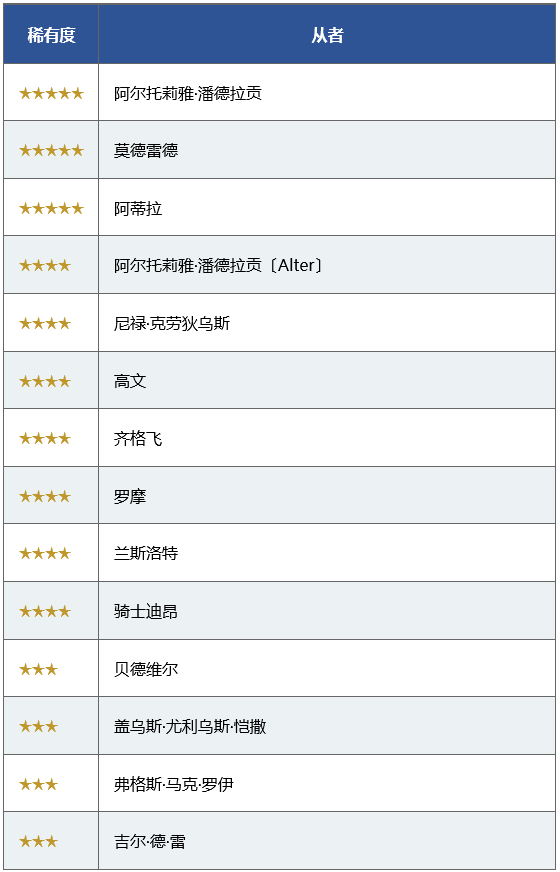Image resolution: width=560 pixels, height=872 pixels.
Task: Click the star rating for 高文
Action: click(45, 381)
